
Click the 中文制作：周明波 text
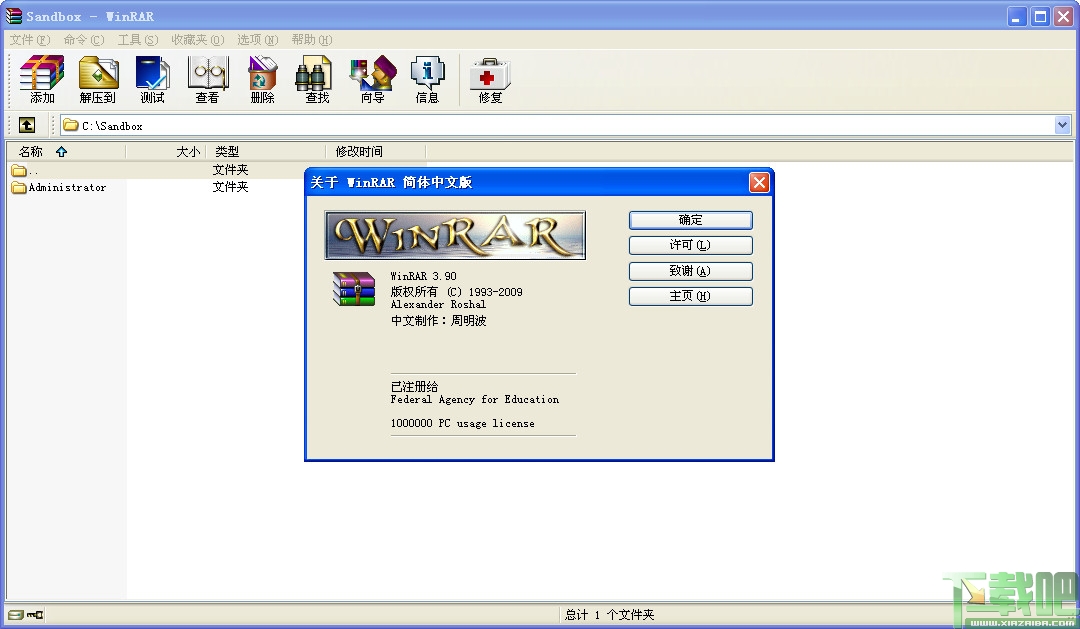[439, 320]
